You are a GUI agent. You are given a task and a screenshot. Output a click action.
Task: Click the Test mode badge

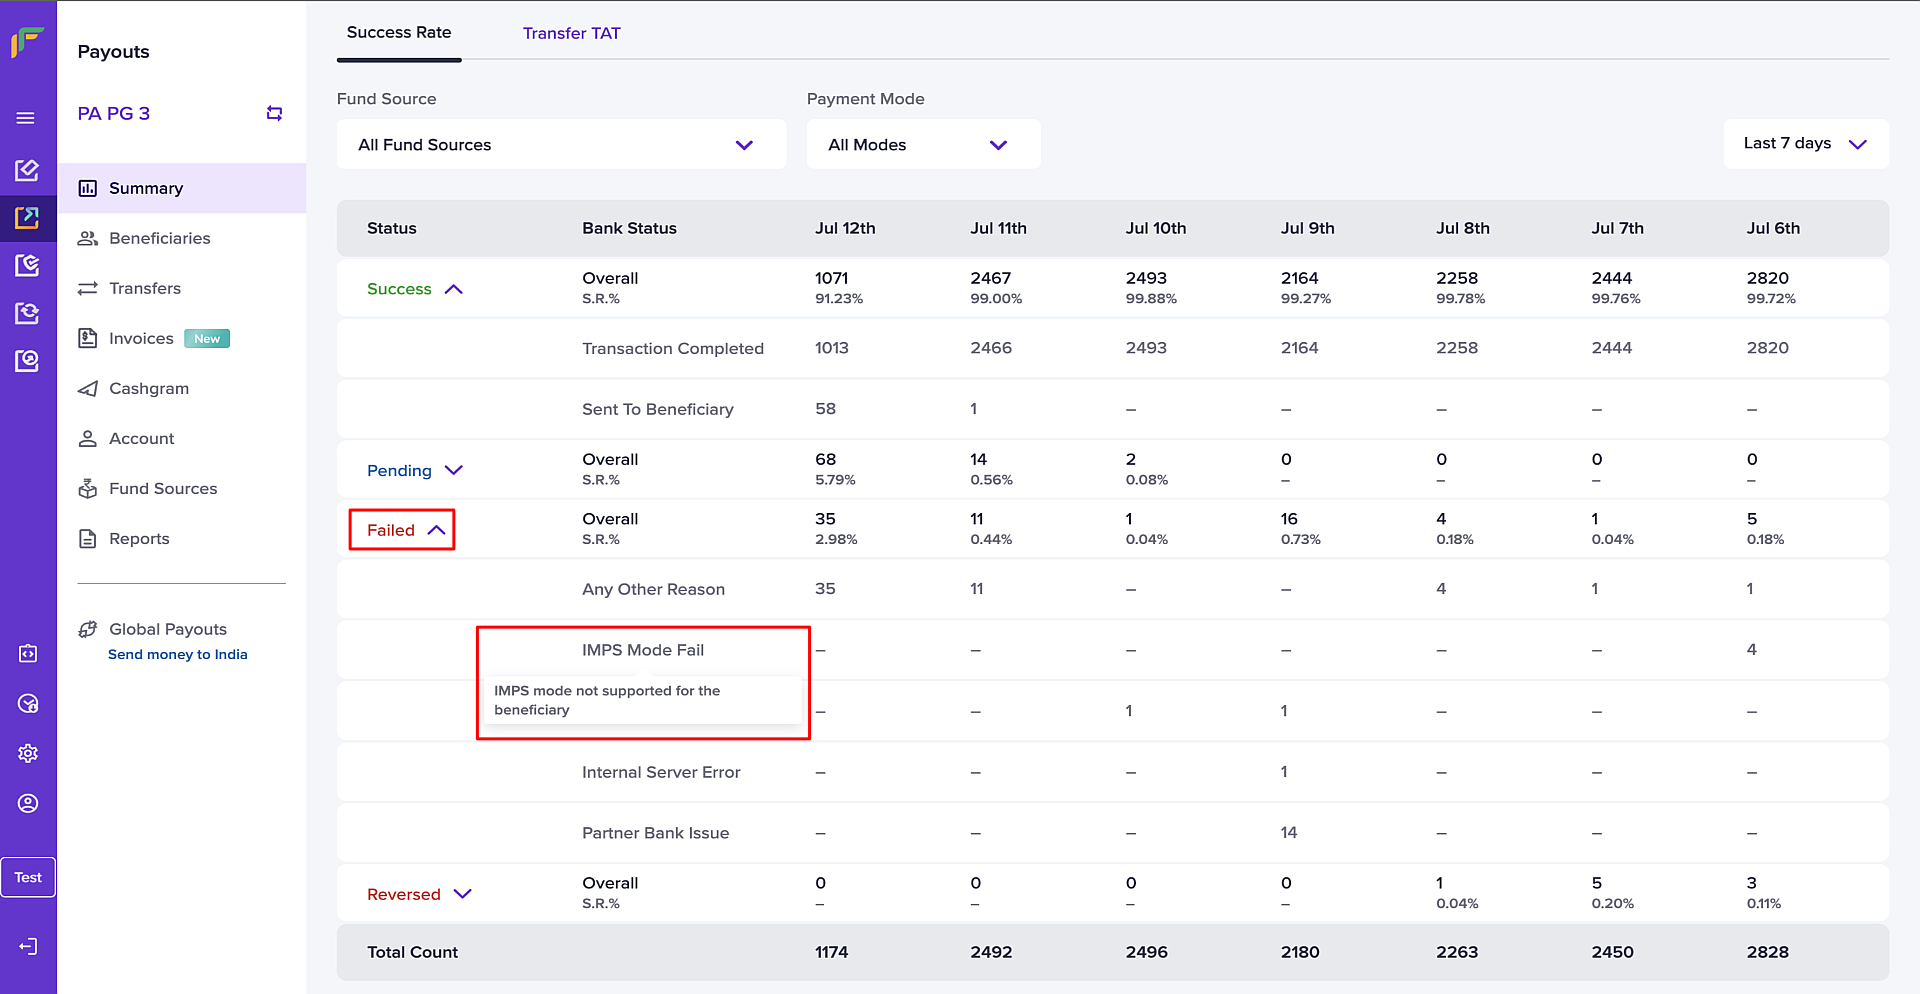pos(28,877)
